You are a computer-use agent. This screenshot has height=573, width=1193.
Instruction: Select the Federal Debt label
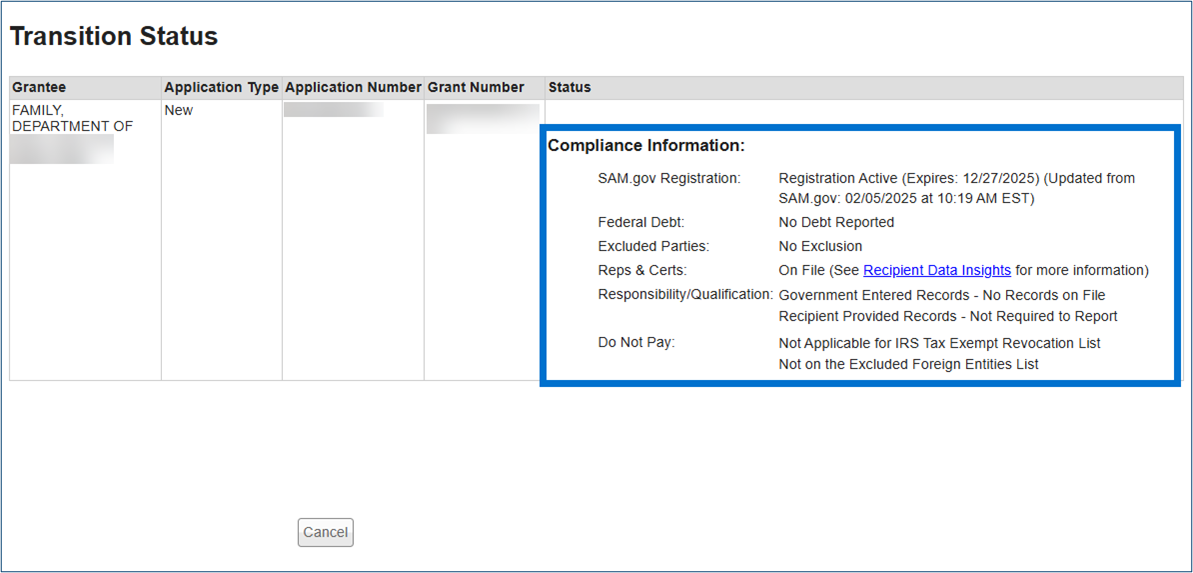coord(641,222)
